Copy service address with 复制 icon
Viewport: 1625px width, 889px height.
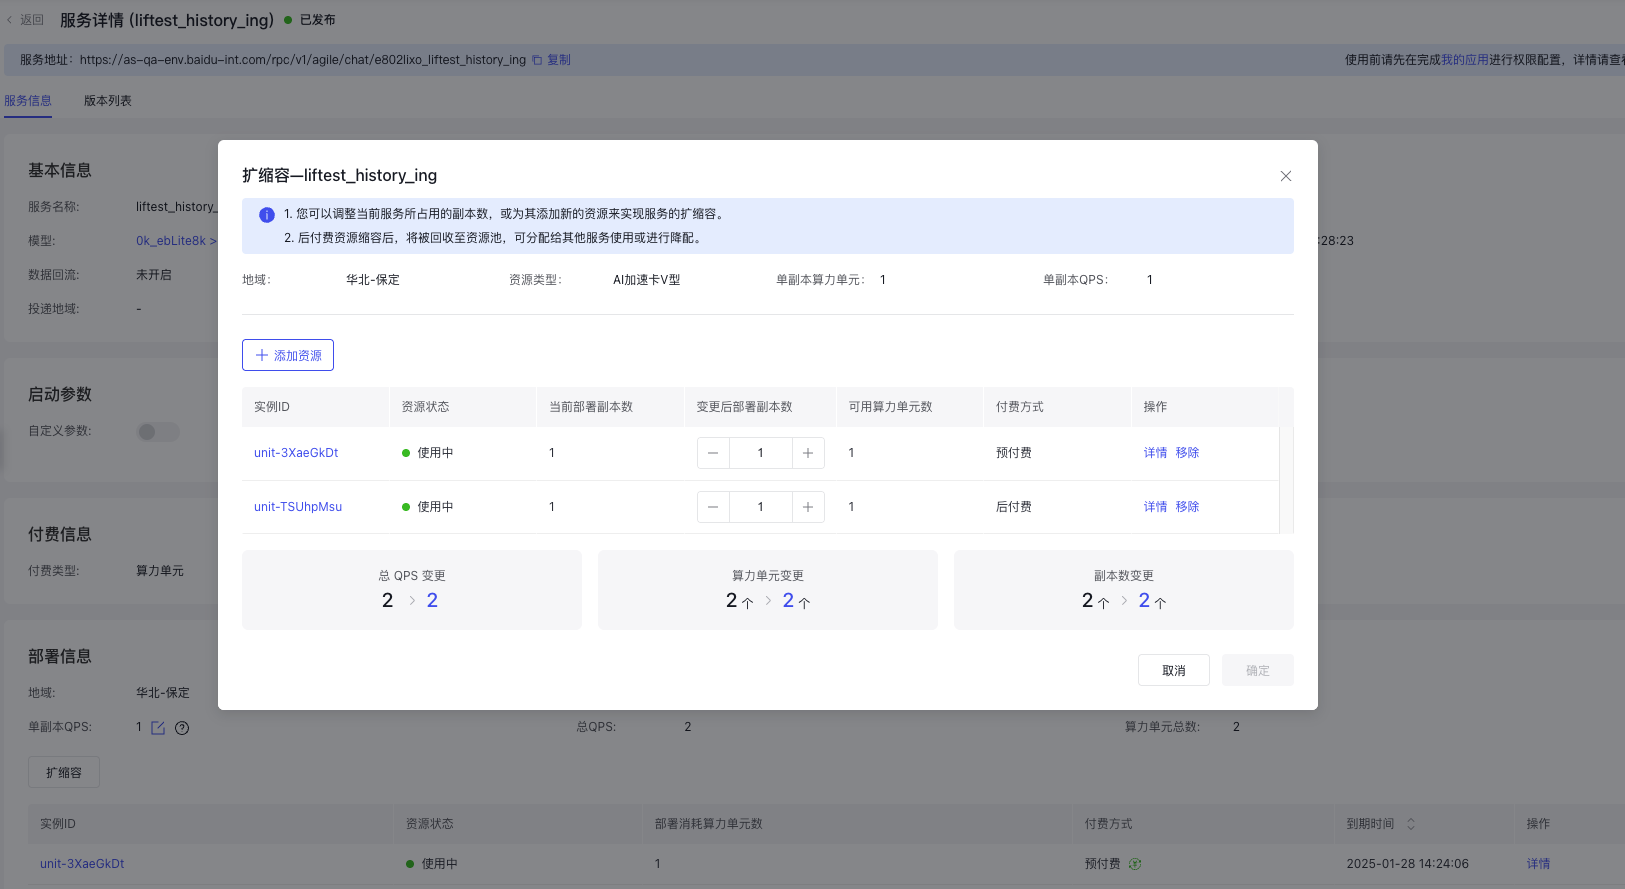551,60
